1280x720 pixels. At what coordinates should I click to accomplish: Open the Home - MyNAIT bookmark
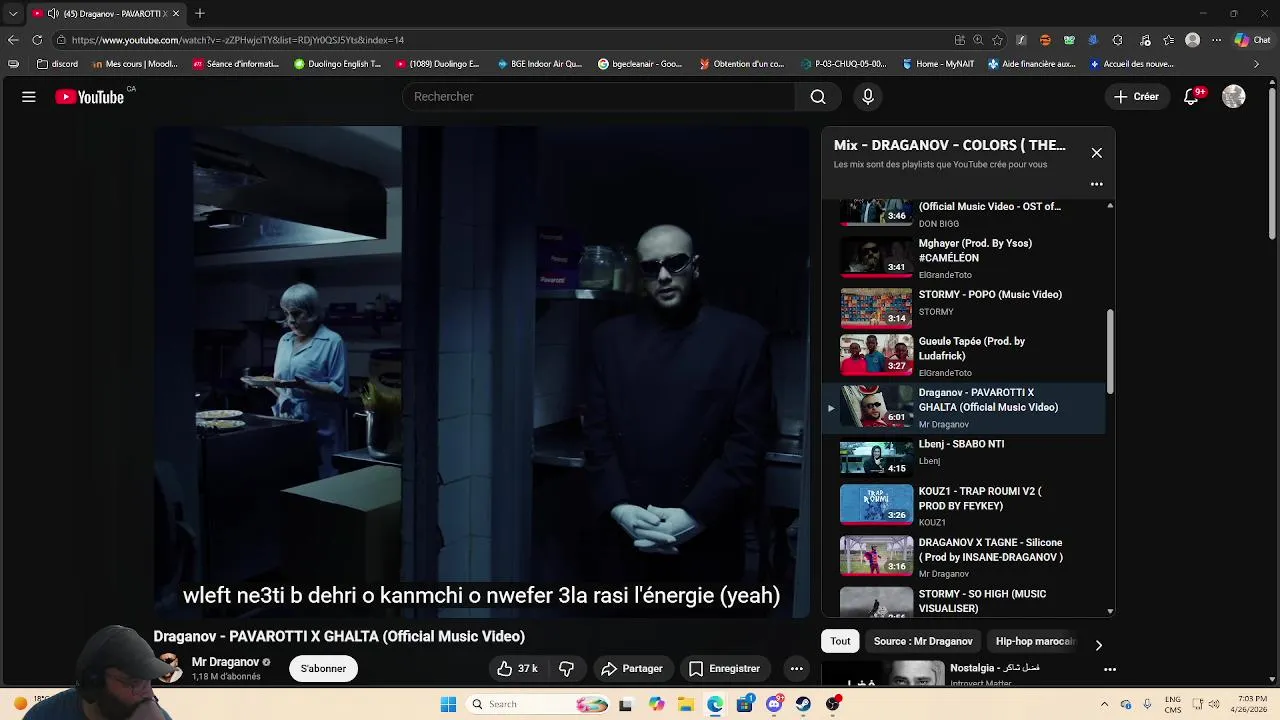pos(938,64)
